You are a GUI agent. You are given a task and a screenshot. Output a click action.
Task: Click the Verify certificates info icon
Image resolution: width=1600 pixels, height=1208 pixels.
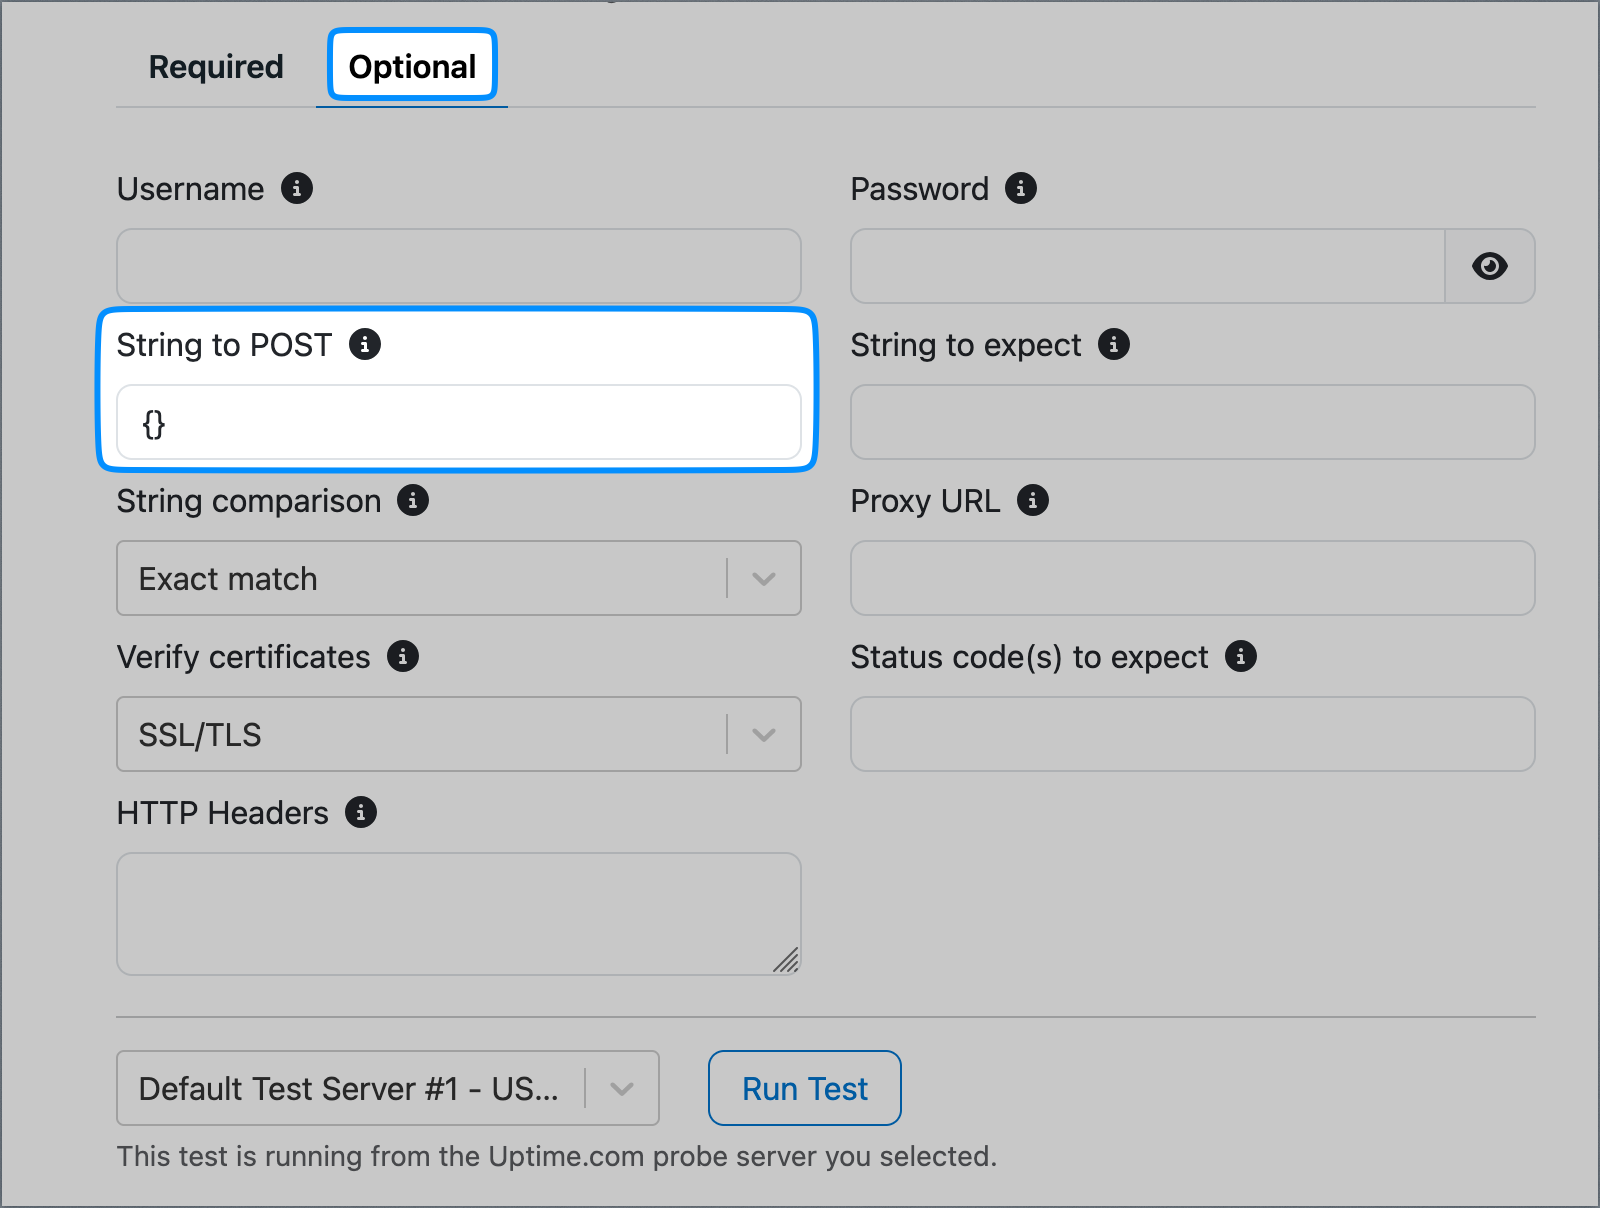click(403, 656)
